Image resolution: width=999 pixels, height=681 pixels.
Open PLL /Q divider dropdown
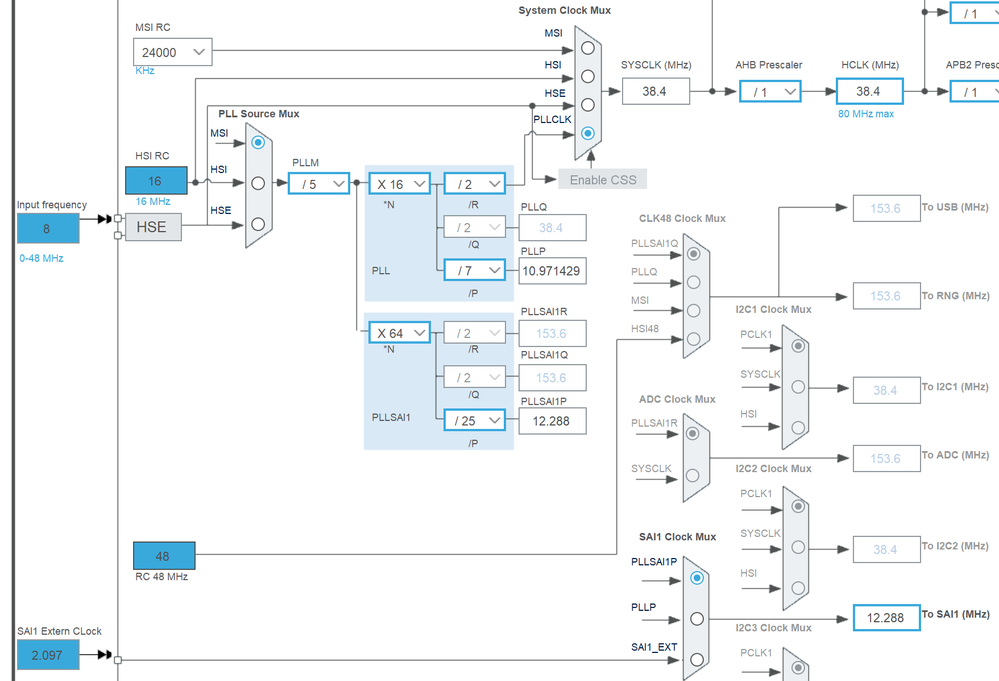point(475,227)
